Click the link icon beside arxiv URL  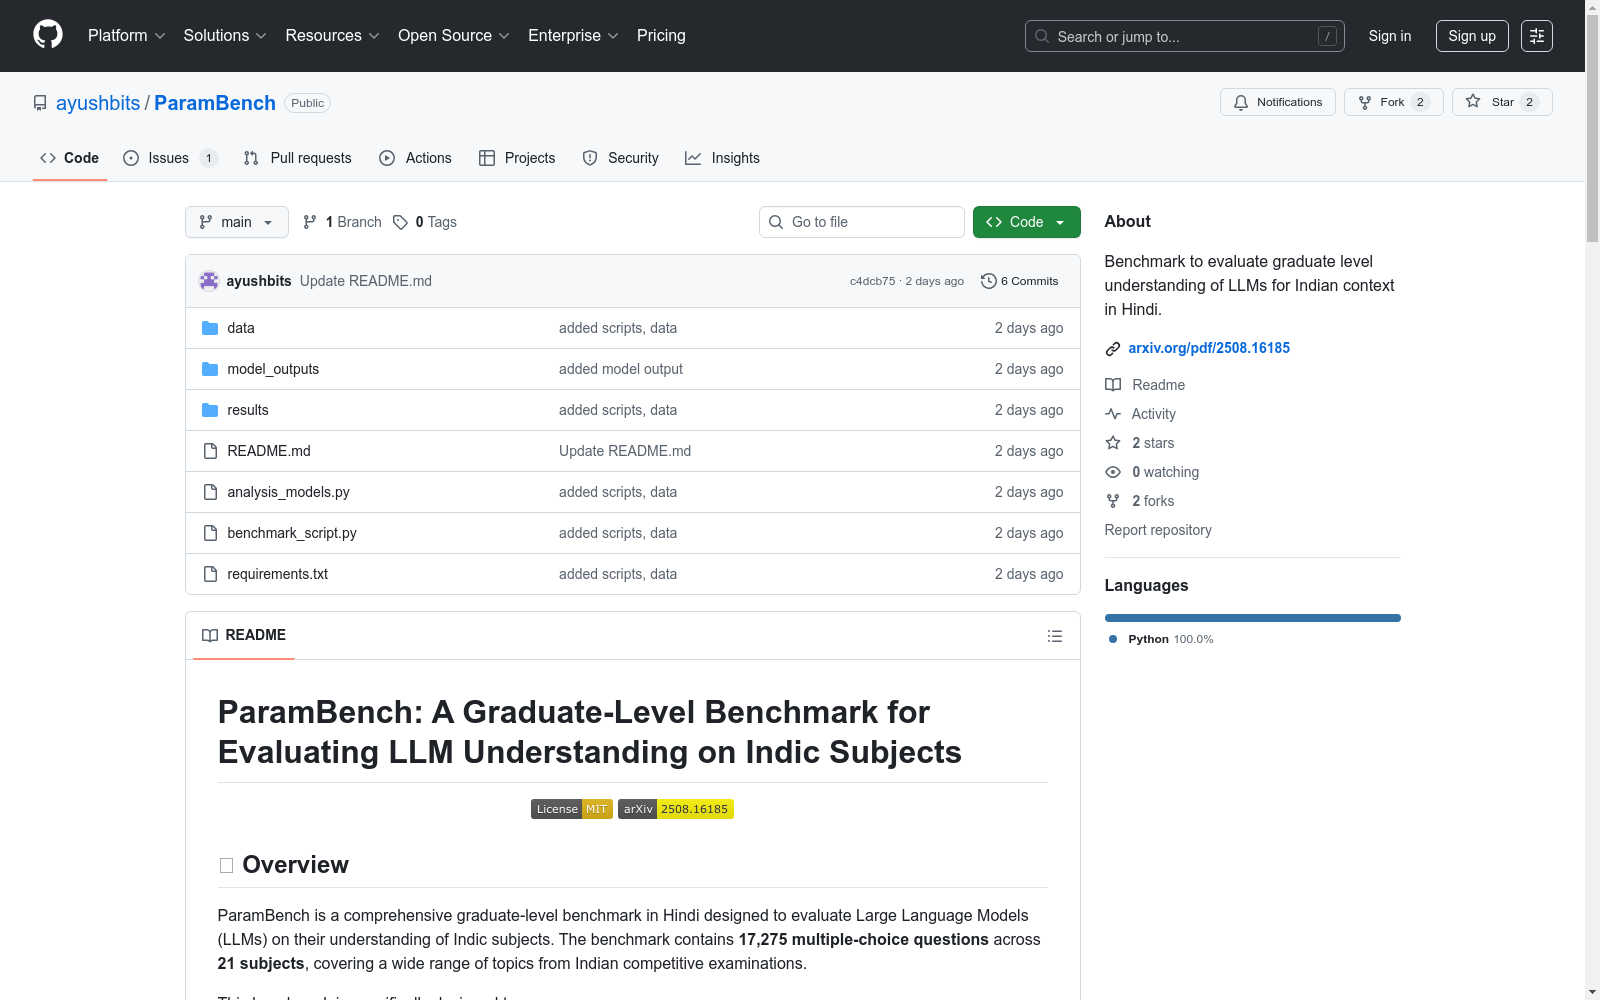click(x=1113, y=349)
